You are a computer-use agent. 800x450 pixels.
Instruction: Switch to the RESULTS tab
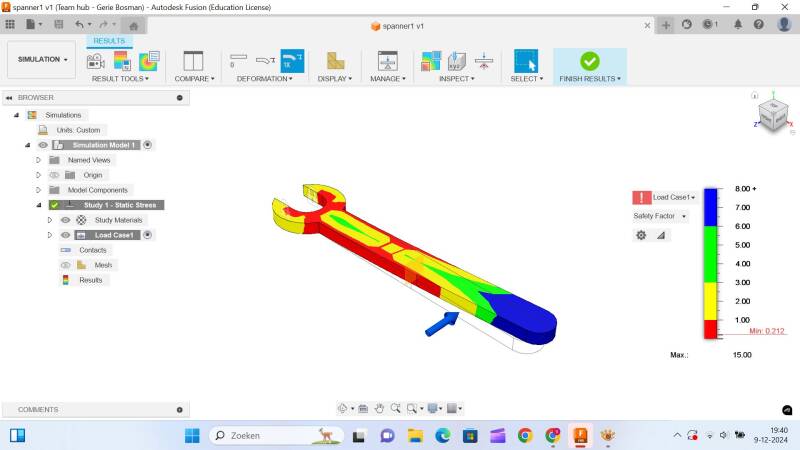(109, 41)
